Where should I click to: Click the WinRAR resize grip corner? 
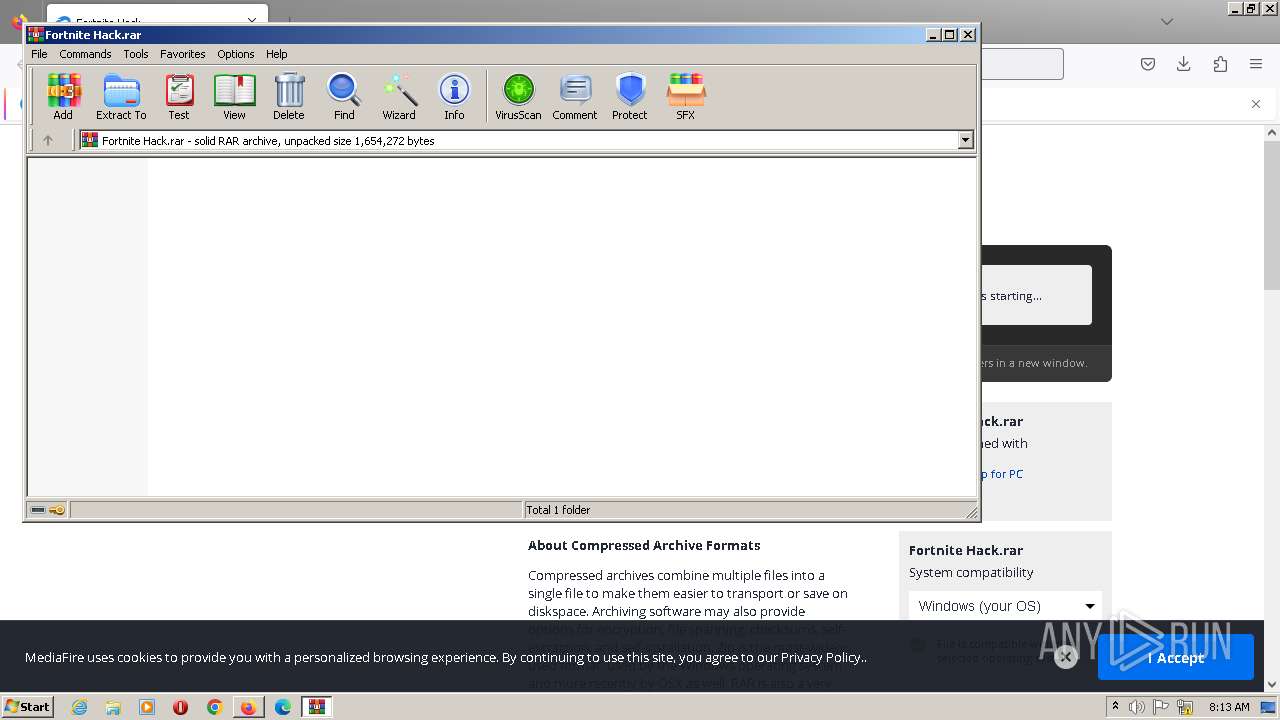point(971,511)
